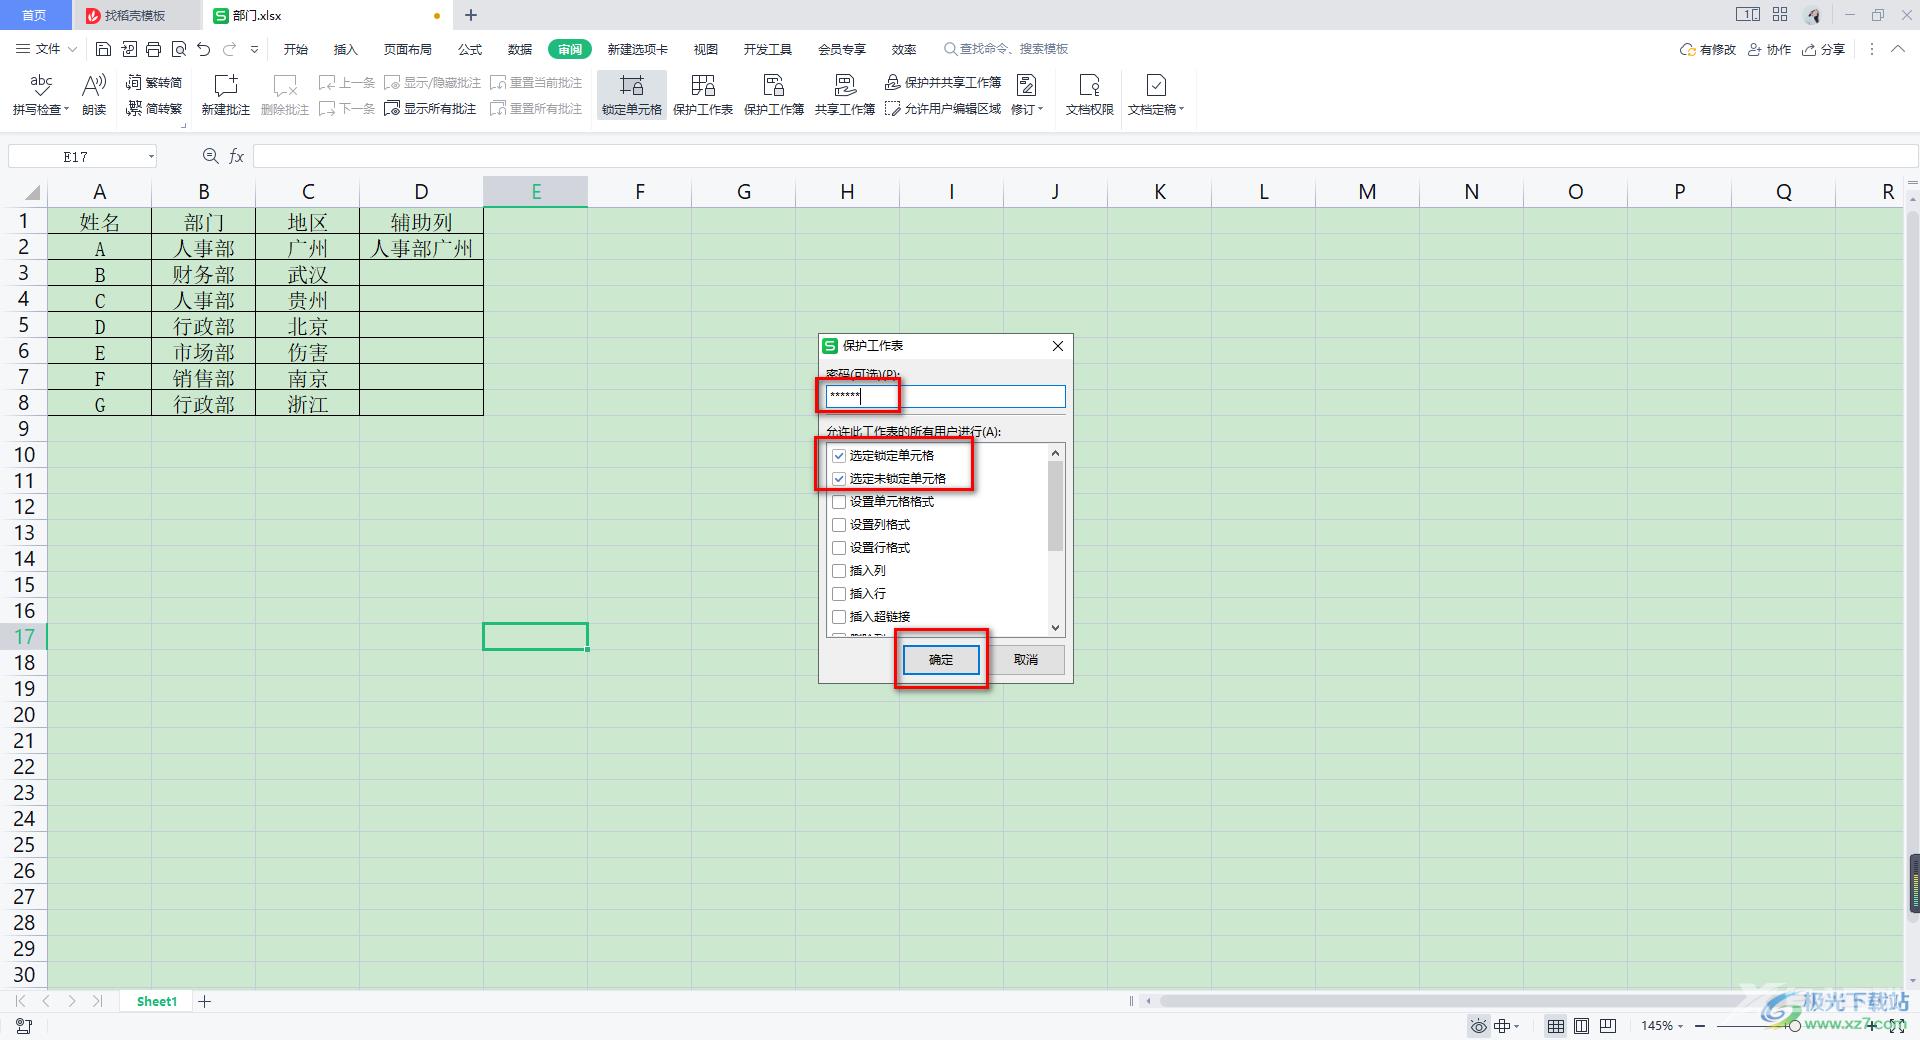This screenshot has width=1920, height=1040.
Task: Click the password input field
Action: (946, 396)
